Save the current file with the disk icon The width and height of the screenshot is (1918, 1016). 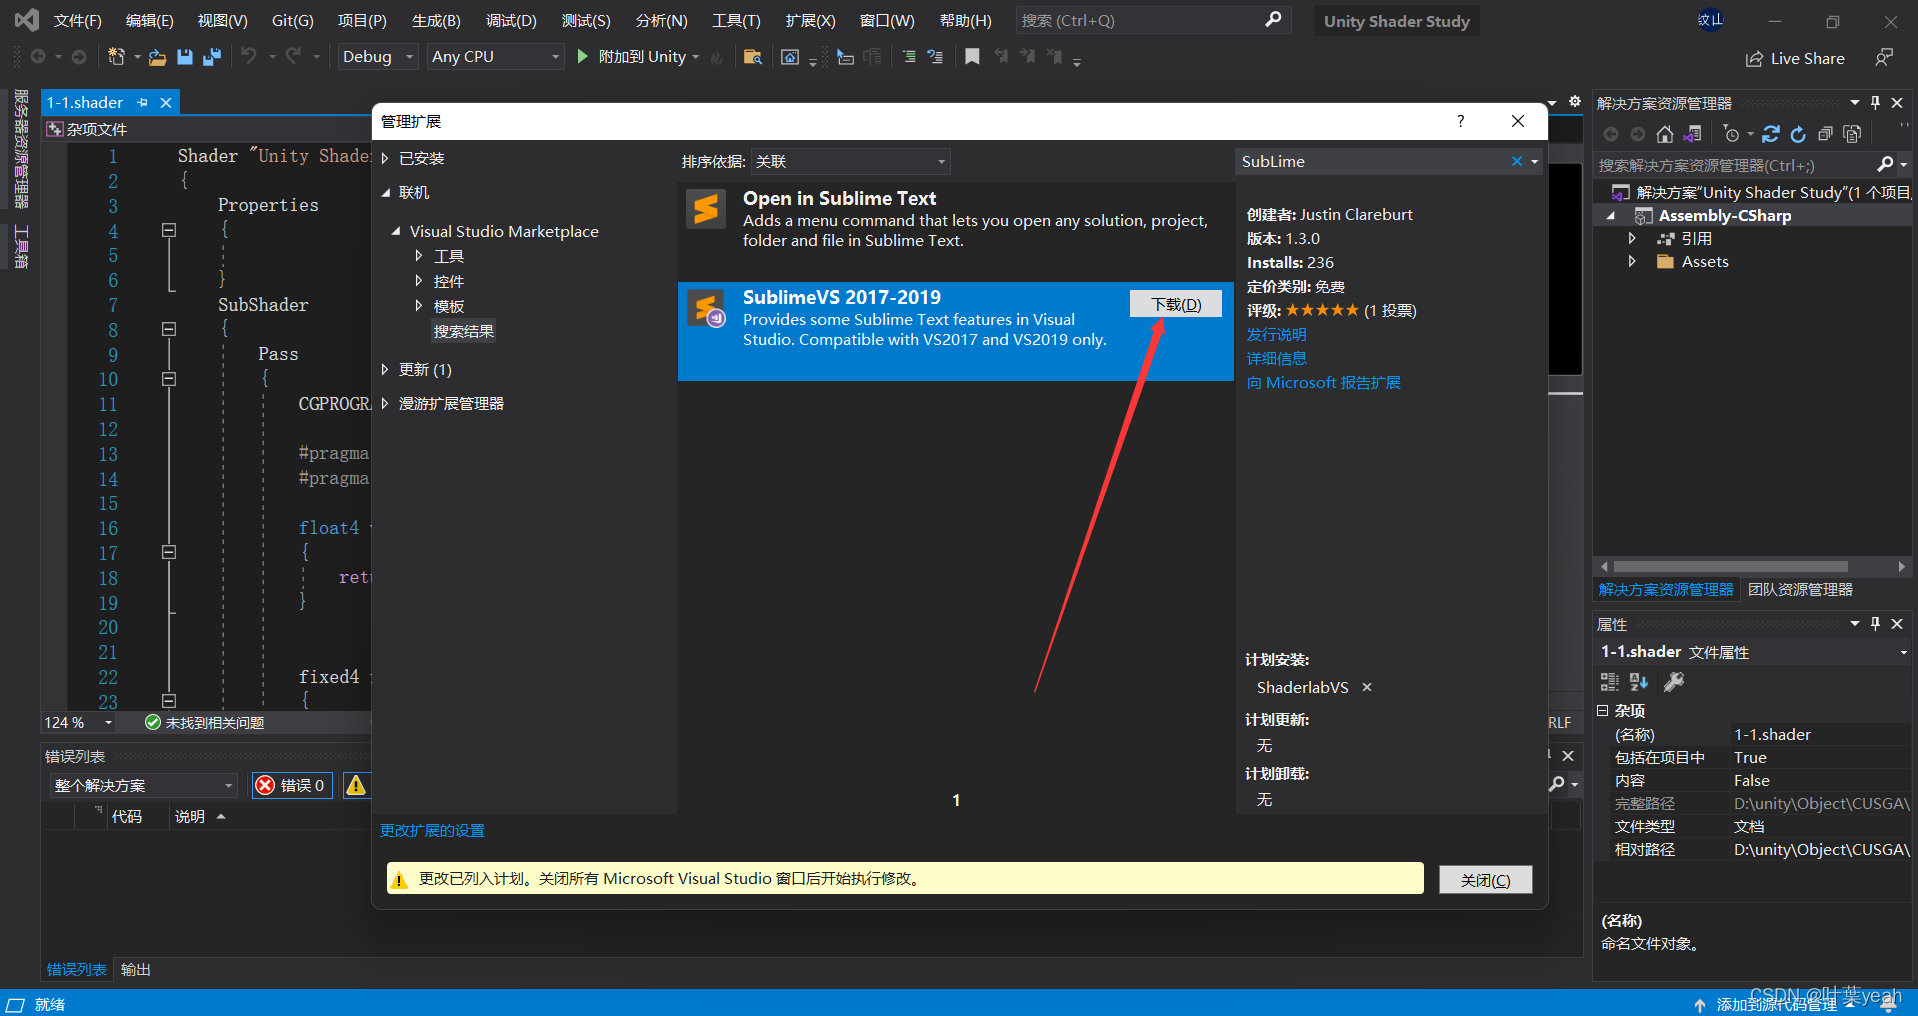185,57
